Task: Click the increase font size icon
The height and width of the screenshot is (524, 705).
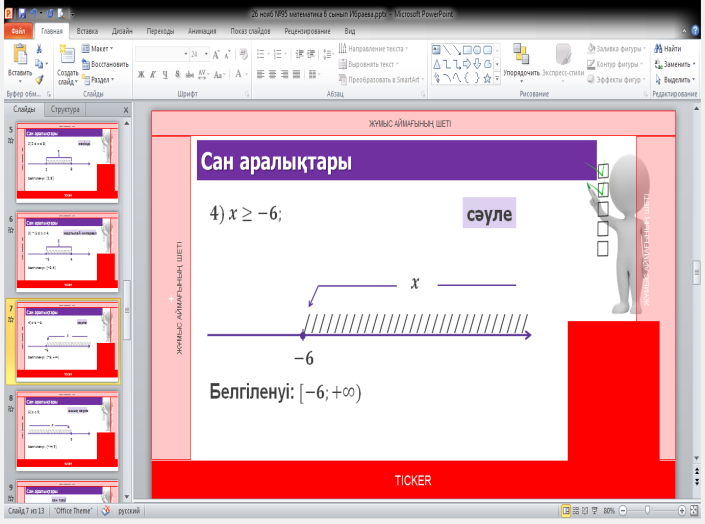Action: click(216, 55)
